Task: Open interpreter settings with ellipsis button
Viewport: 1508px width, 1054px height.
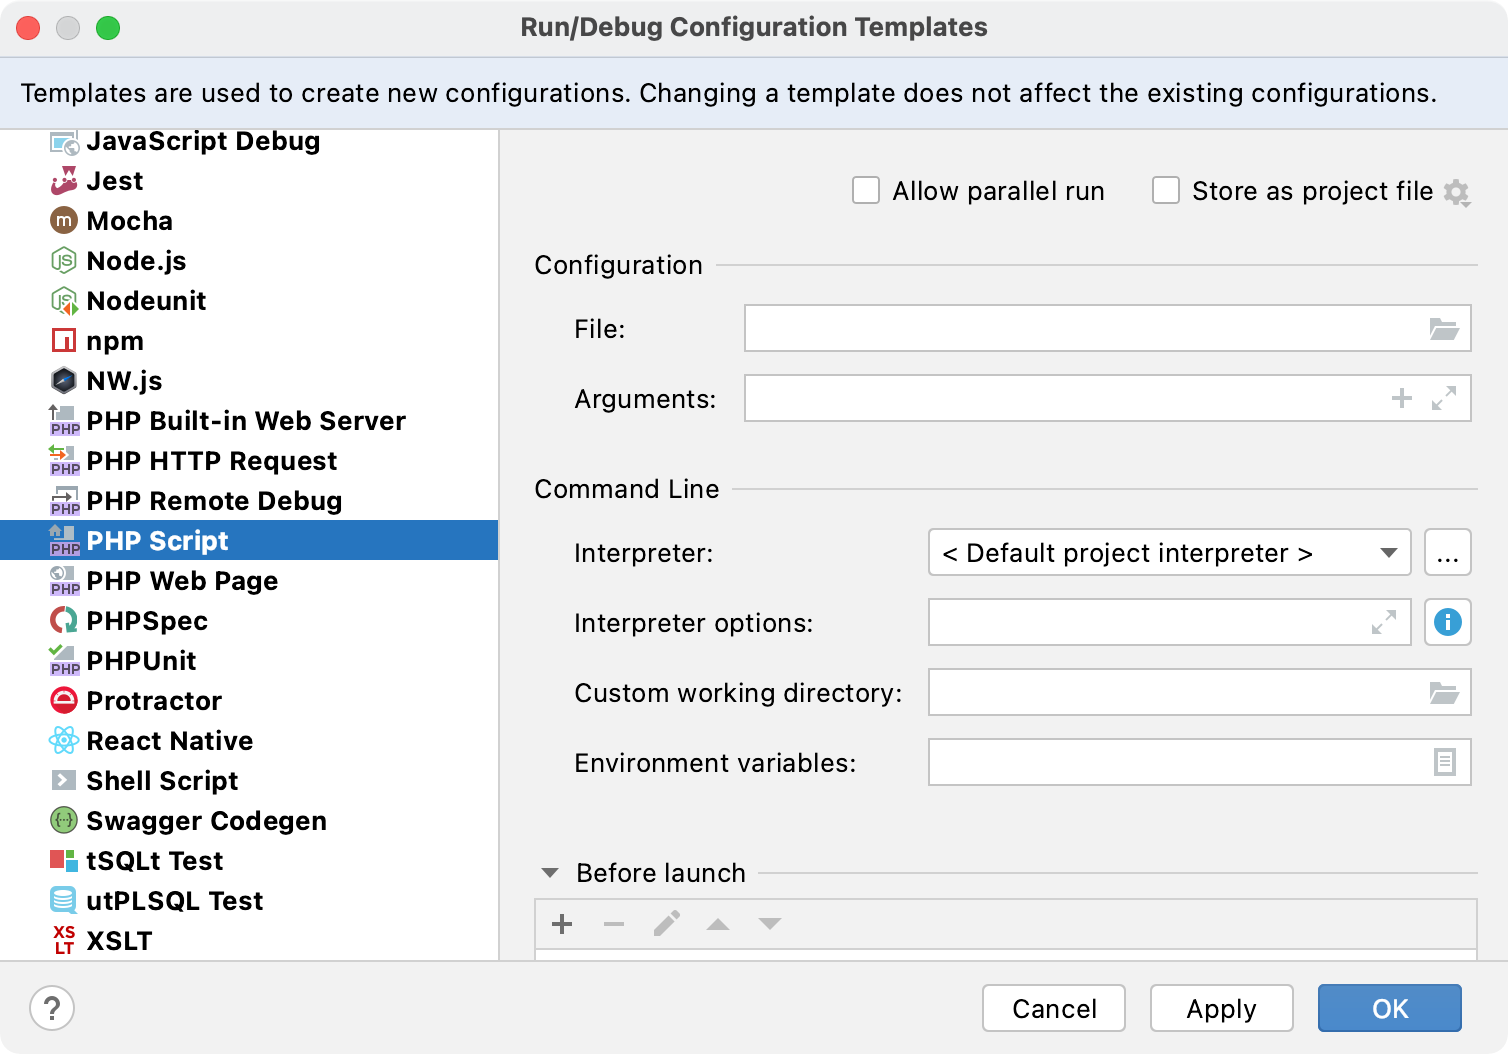Action: (1448, 553)
